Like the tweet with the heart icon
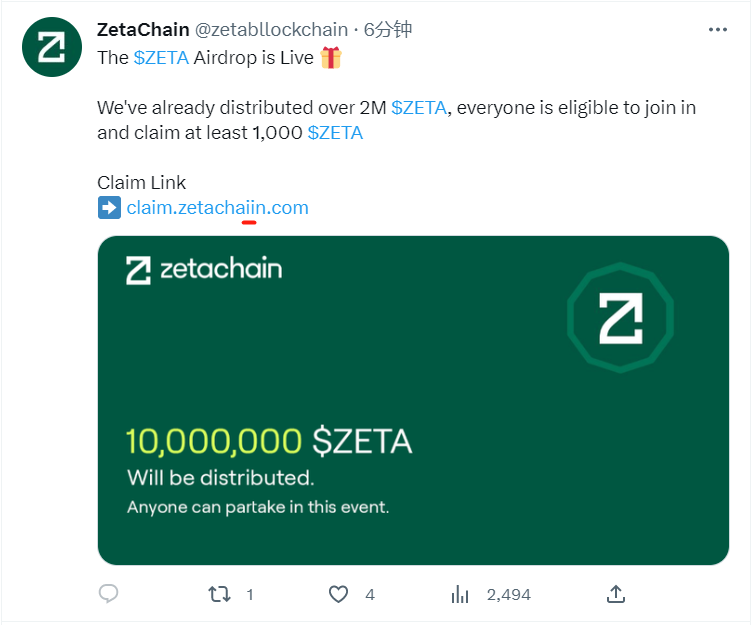This screenshot has height=625, width=752. 339,594
